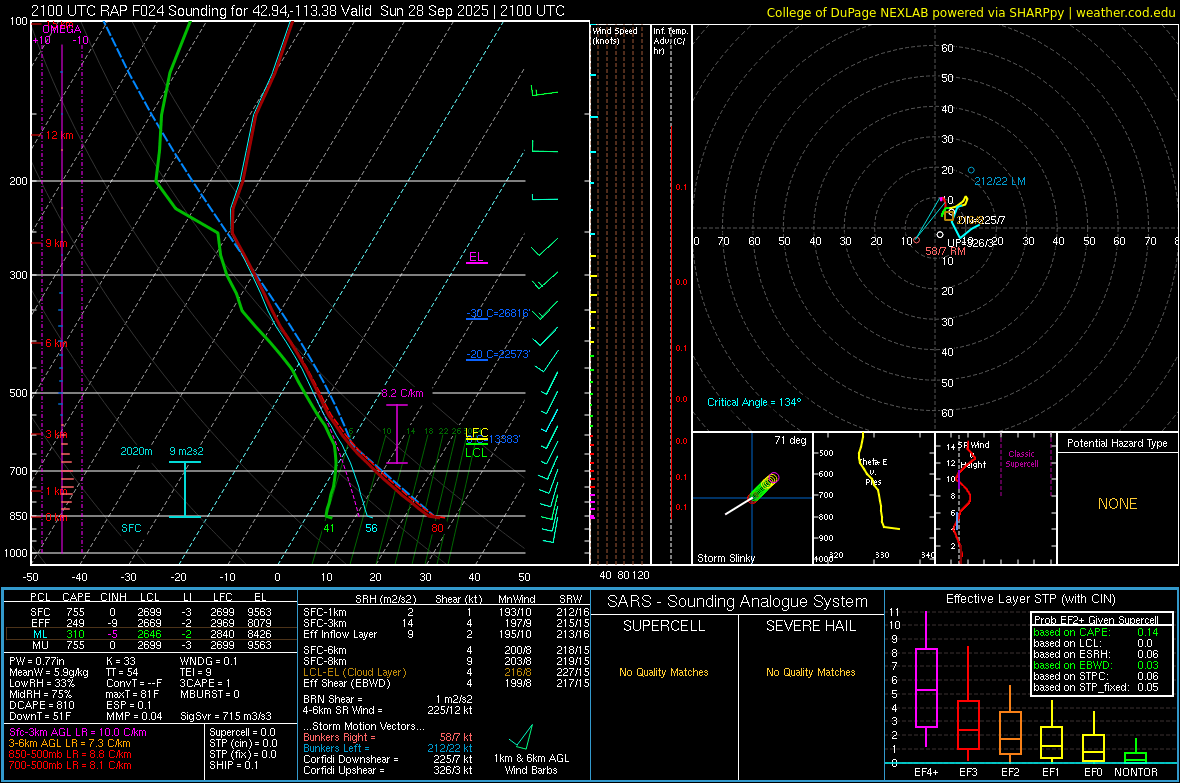Click the NONE hazard type result
1180x783 pixels.
coord(1117,504)
